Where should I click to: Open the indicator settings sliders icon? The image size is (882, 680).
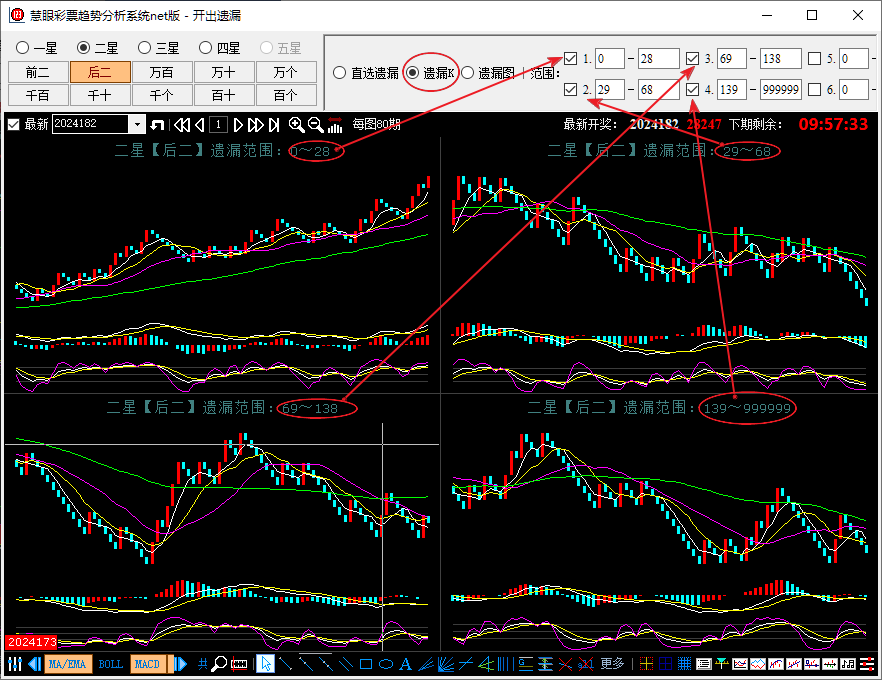click(15, 664)
